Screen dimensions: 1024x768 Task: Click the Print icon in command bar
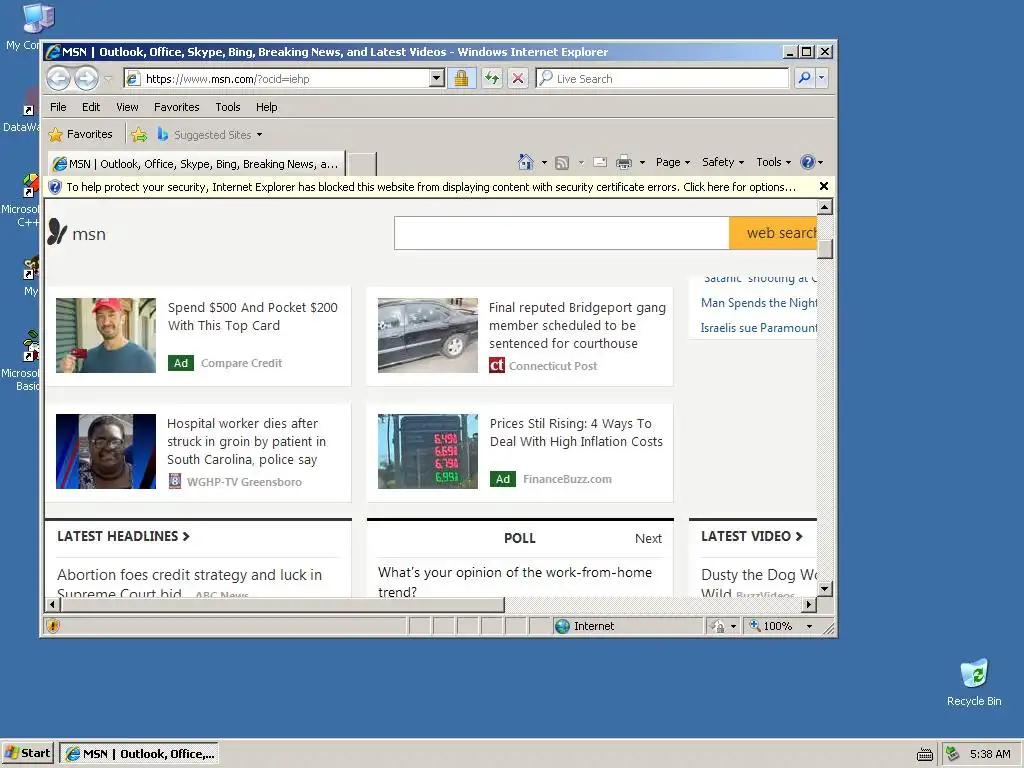624,162
